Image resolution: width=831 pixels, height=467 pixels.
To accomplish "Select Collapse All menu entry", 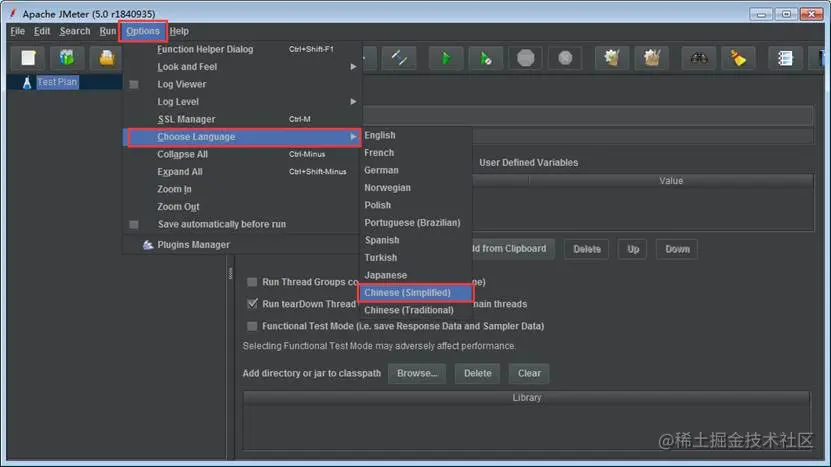I will point(243,154).
